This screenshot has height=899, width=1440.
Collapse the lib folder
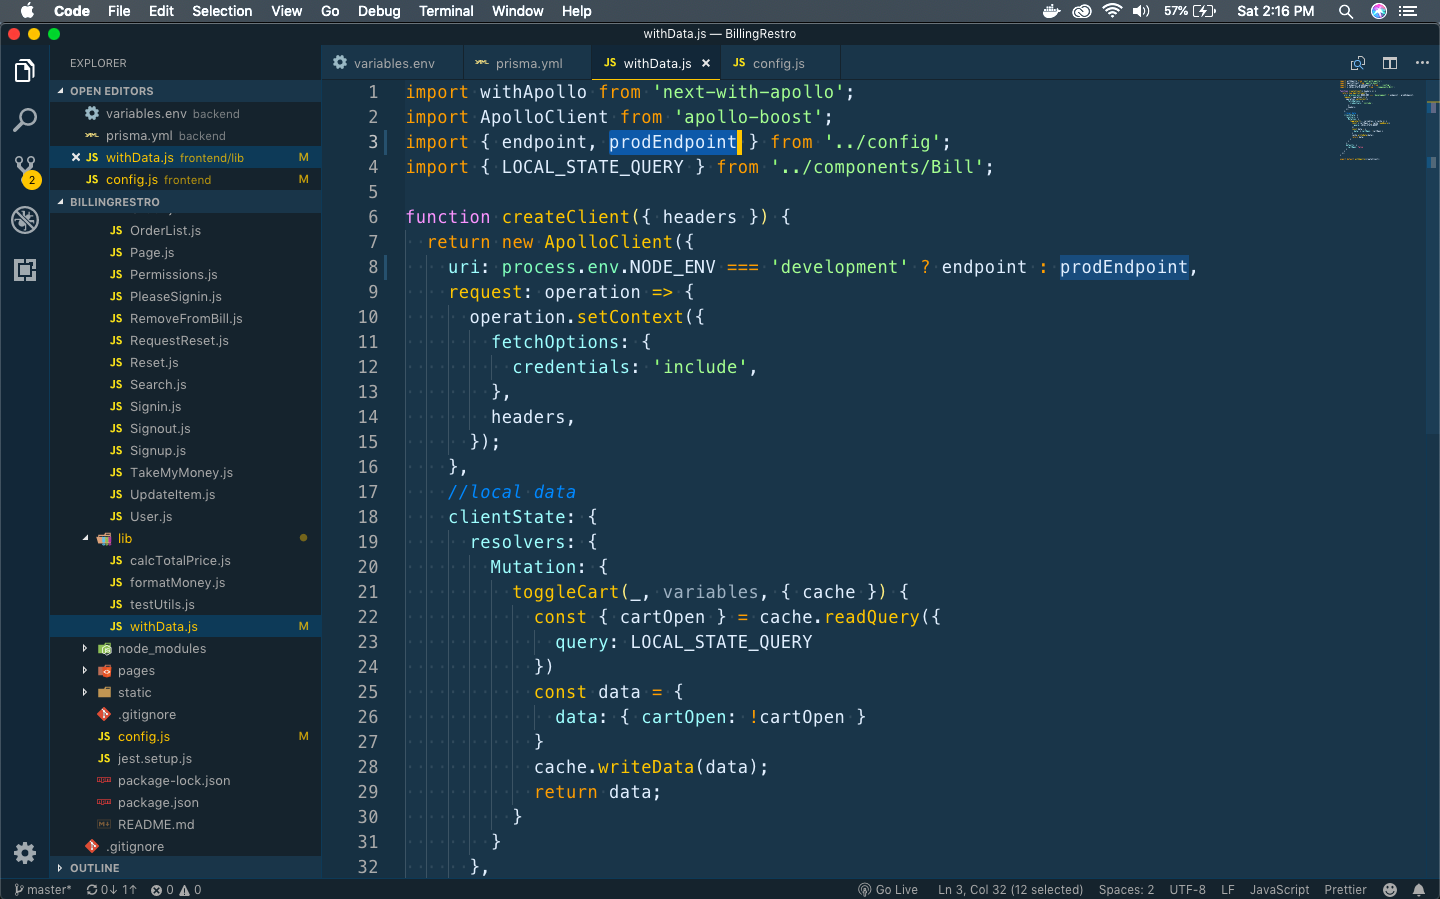[x=185, y=538]
